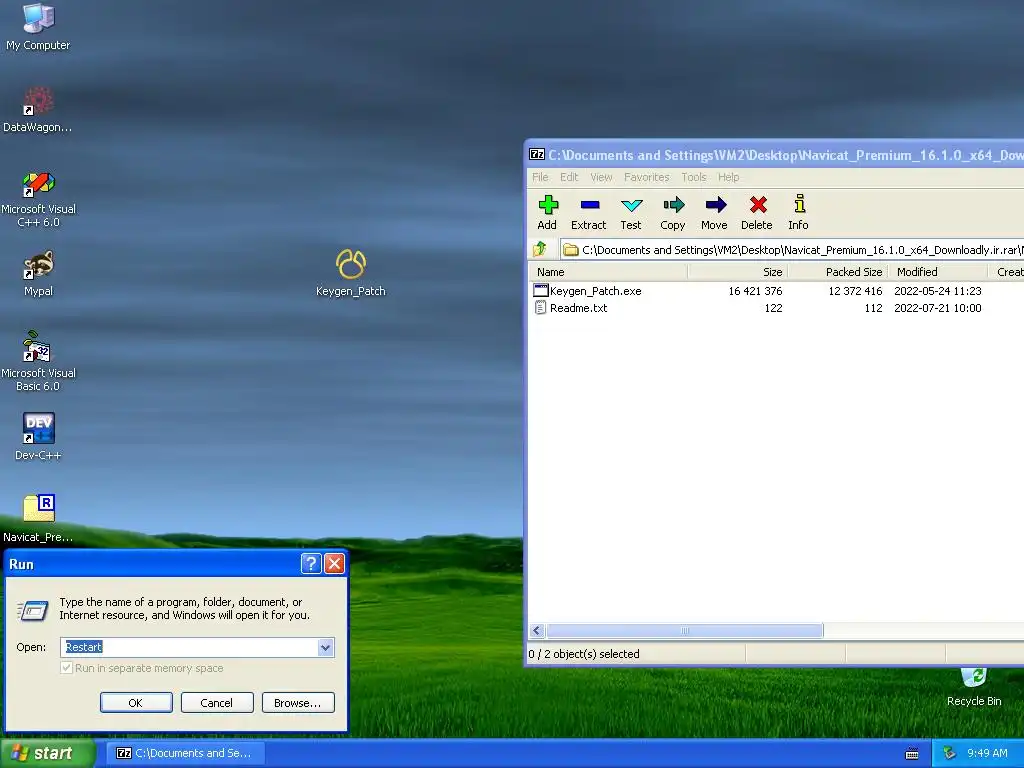This screenshot has width=1024, height=768.
Task: Open the Start menu
Action: [46, 753]
